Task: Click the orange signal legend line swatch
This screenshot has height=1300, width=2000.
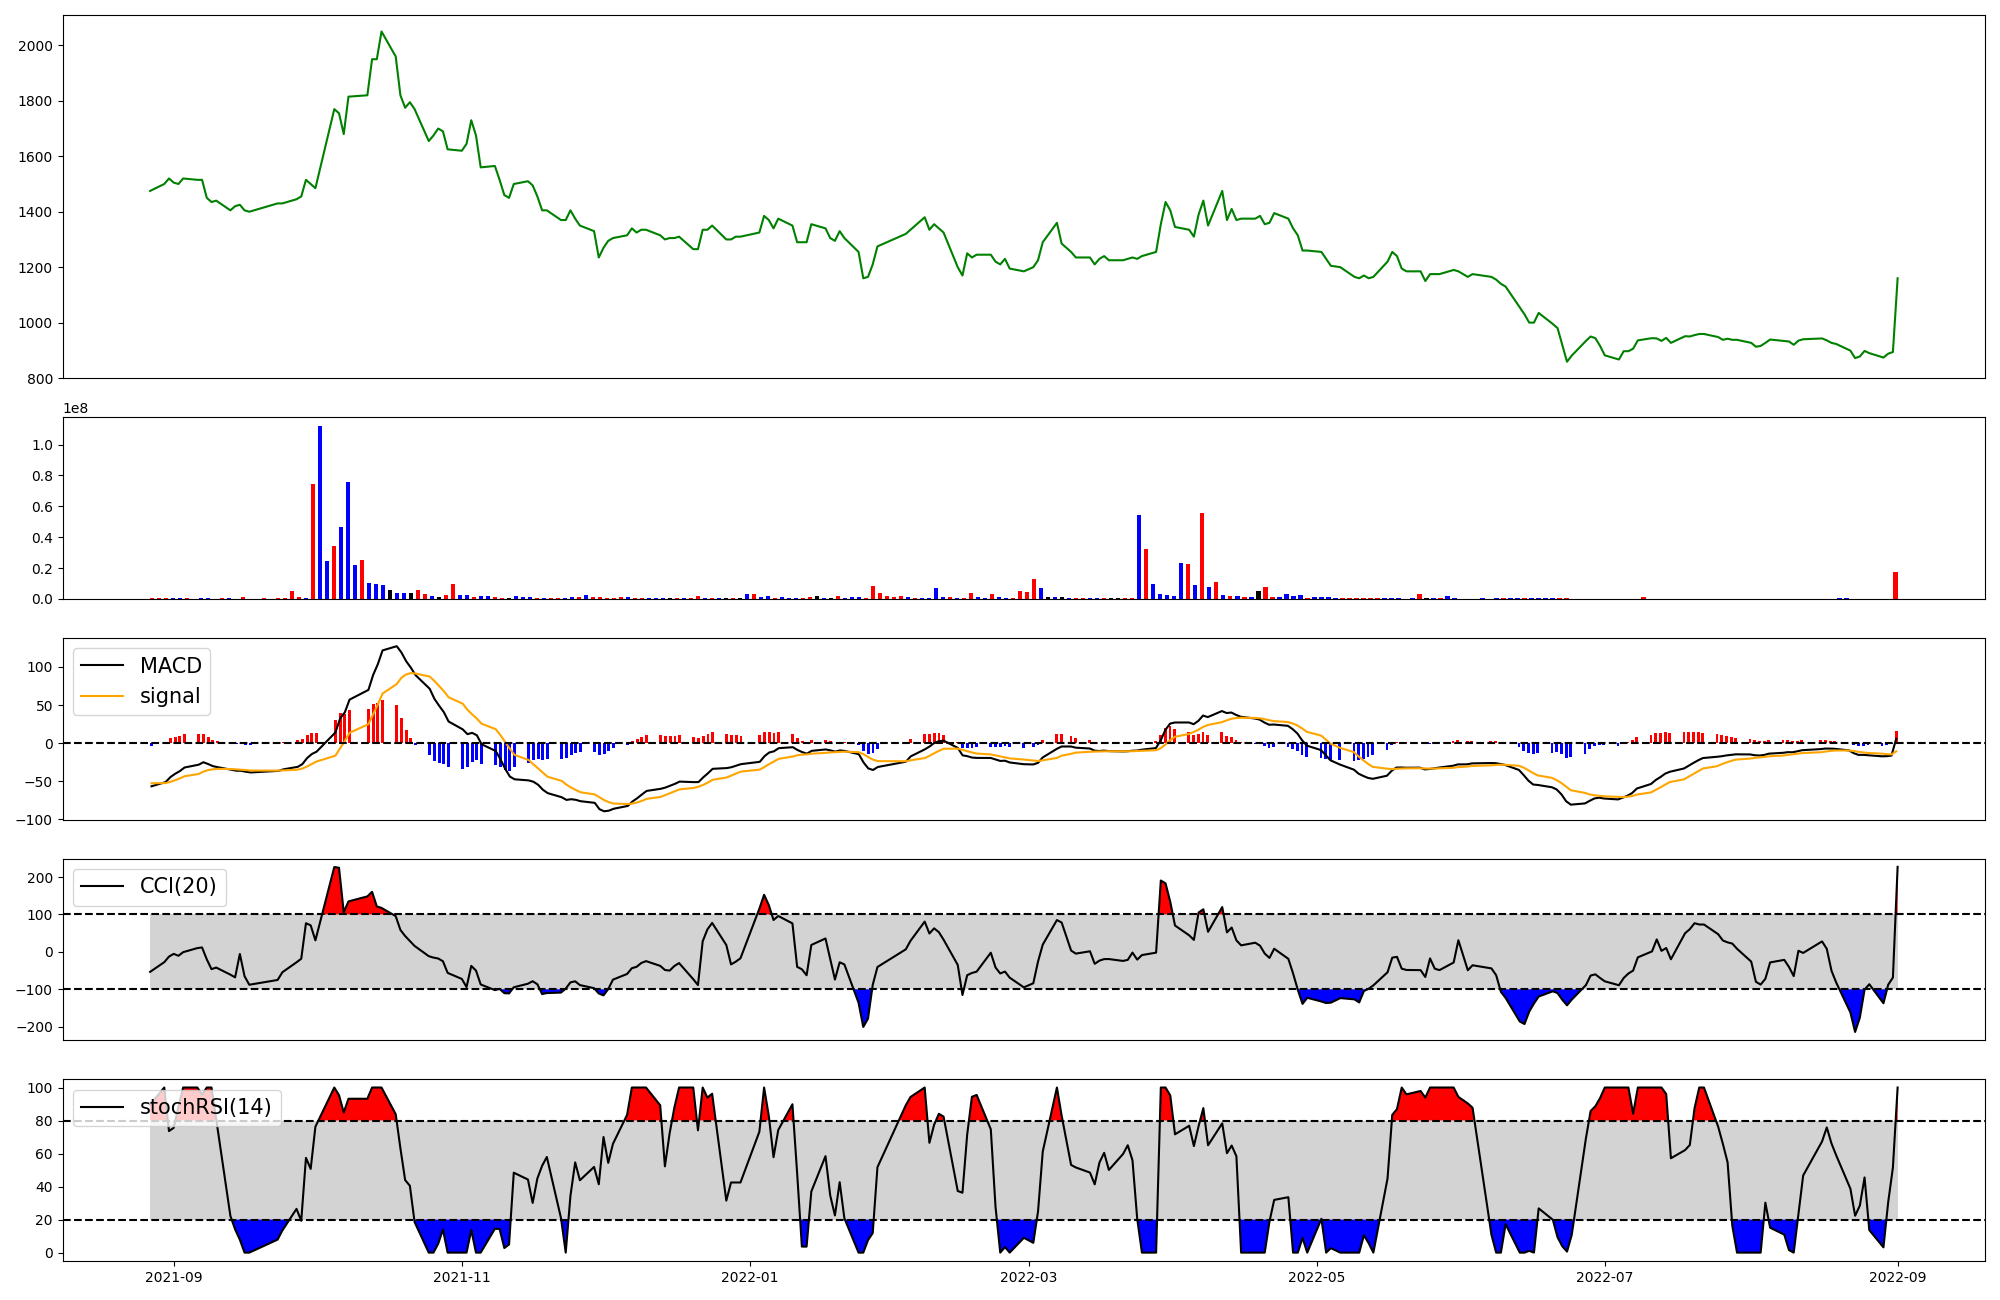Action: click(x=102, y=696)
